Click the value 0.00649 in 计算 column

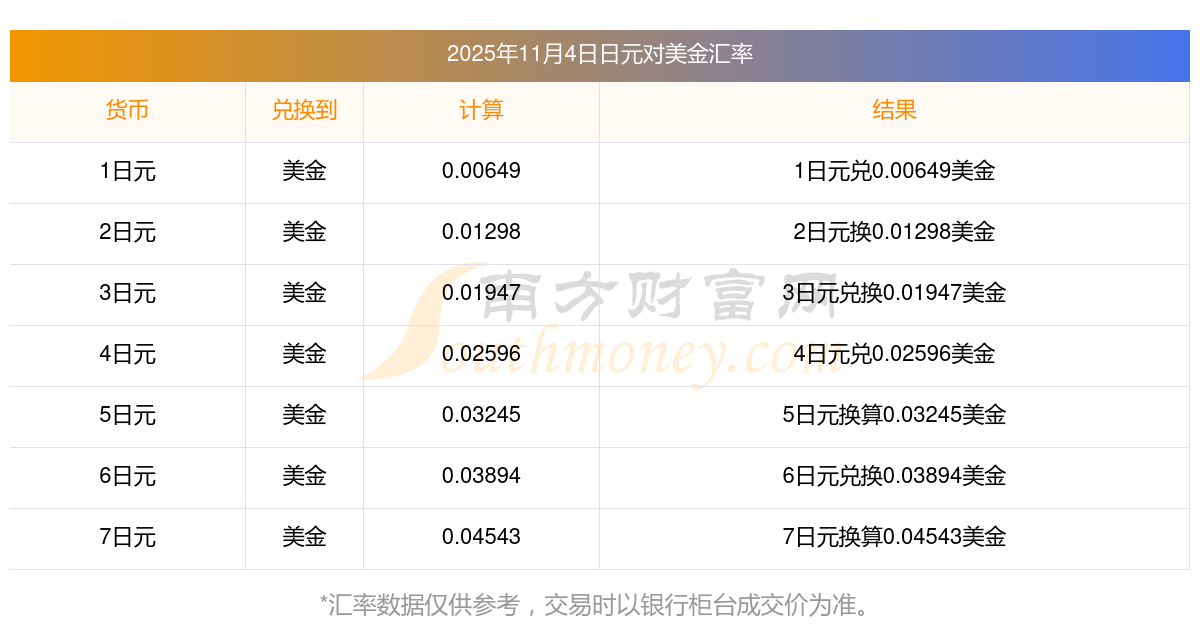tap(481, 171)
